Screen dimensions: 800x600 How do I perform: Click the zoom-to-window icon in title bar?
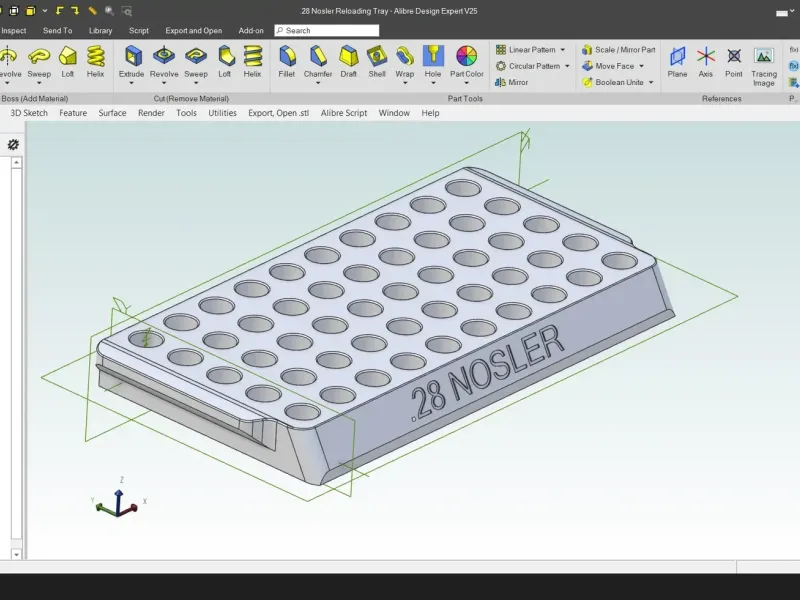tap(127, 11)
